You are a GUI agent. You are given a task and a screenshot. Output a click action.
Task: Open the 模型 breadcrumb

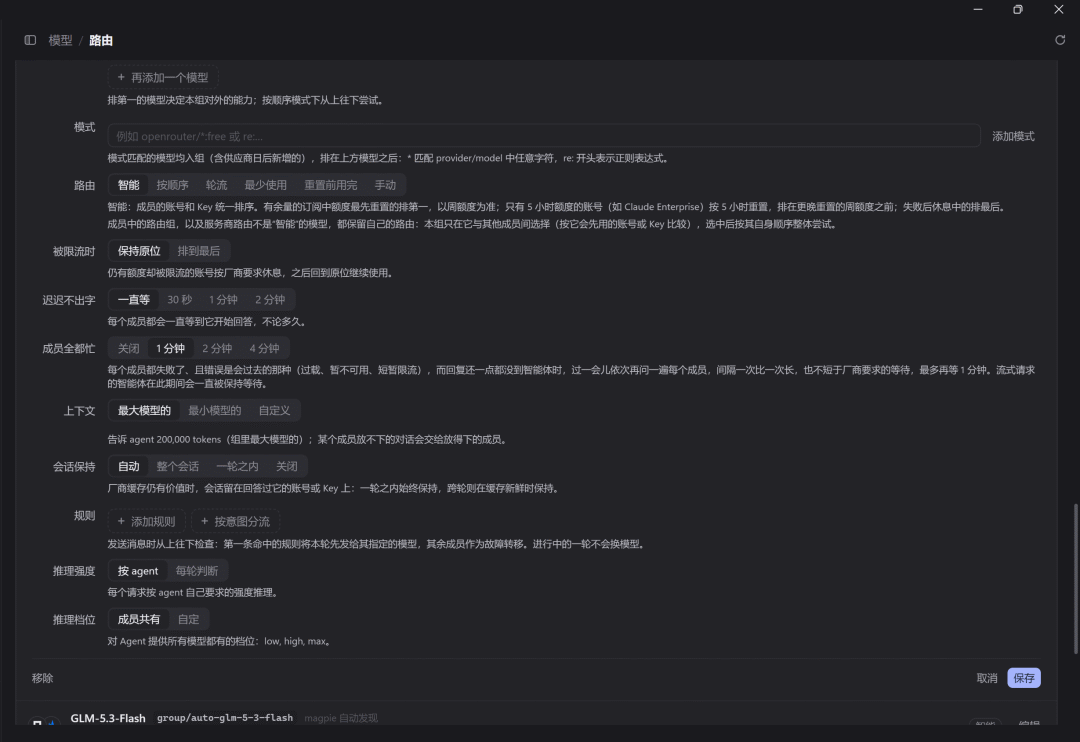60,40
